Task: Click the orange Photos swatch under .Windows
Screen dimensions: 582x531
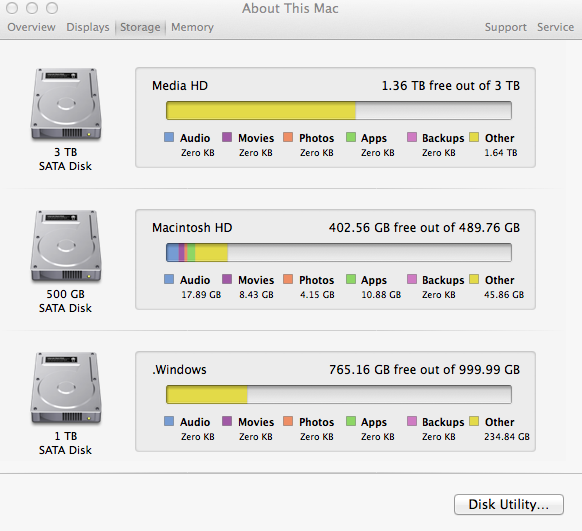Action: coord(288,421)
